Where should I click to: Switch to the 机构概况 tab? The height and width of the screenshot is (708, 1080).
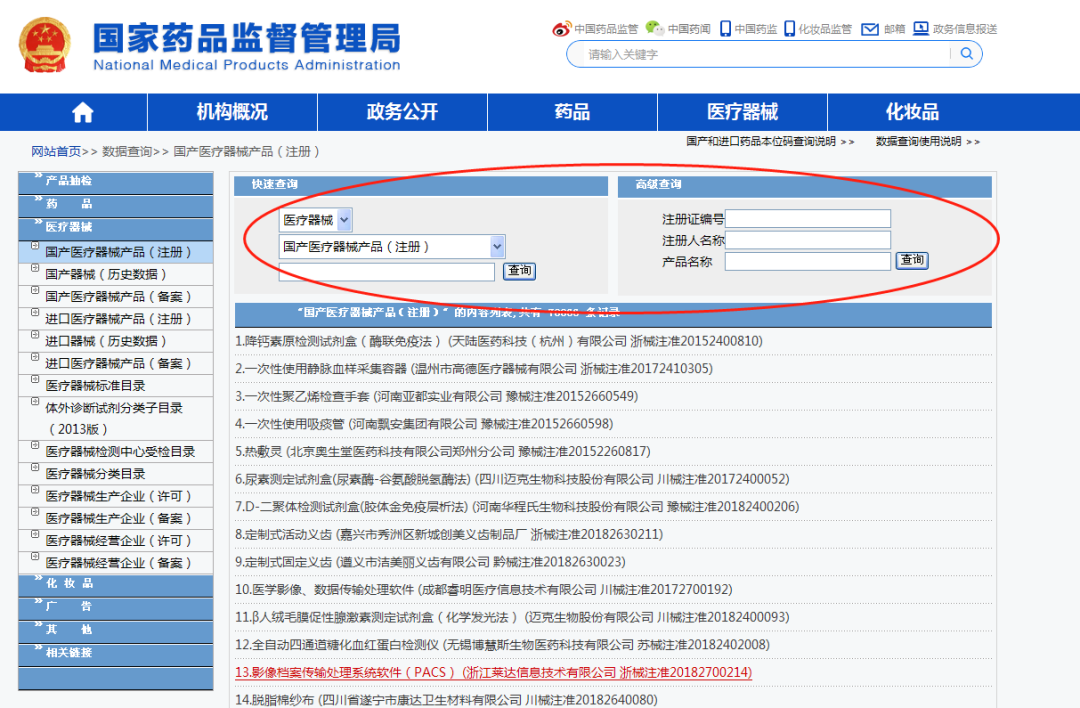[231, 112]
